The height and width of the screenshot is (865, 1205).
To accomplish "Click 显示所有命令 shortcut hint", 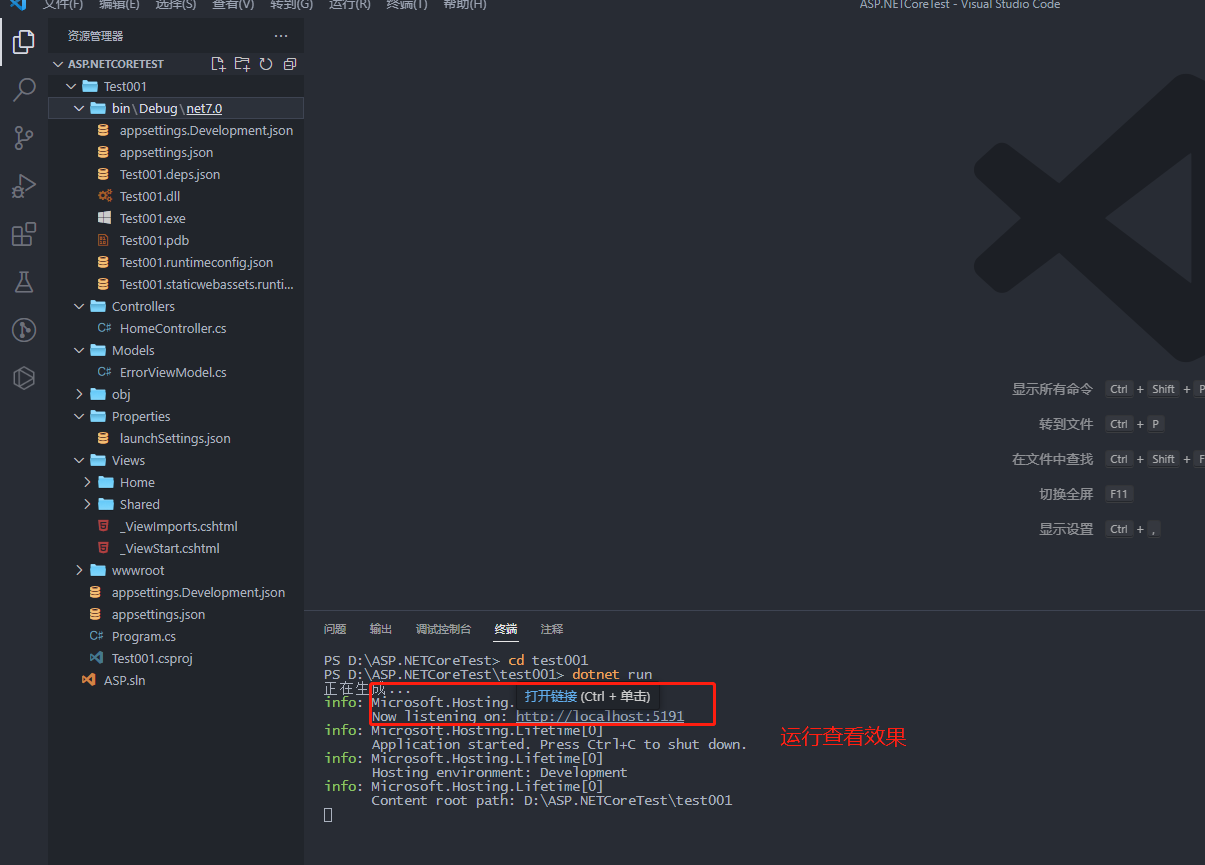I will coord(1052,389).
